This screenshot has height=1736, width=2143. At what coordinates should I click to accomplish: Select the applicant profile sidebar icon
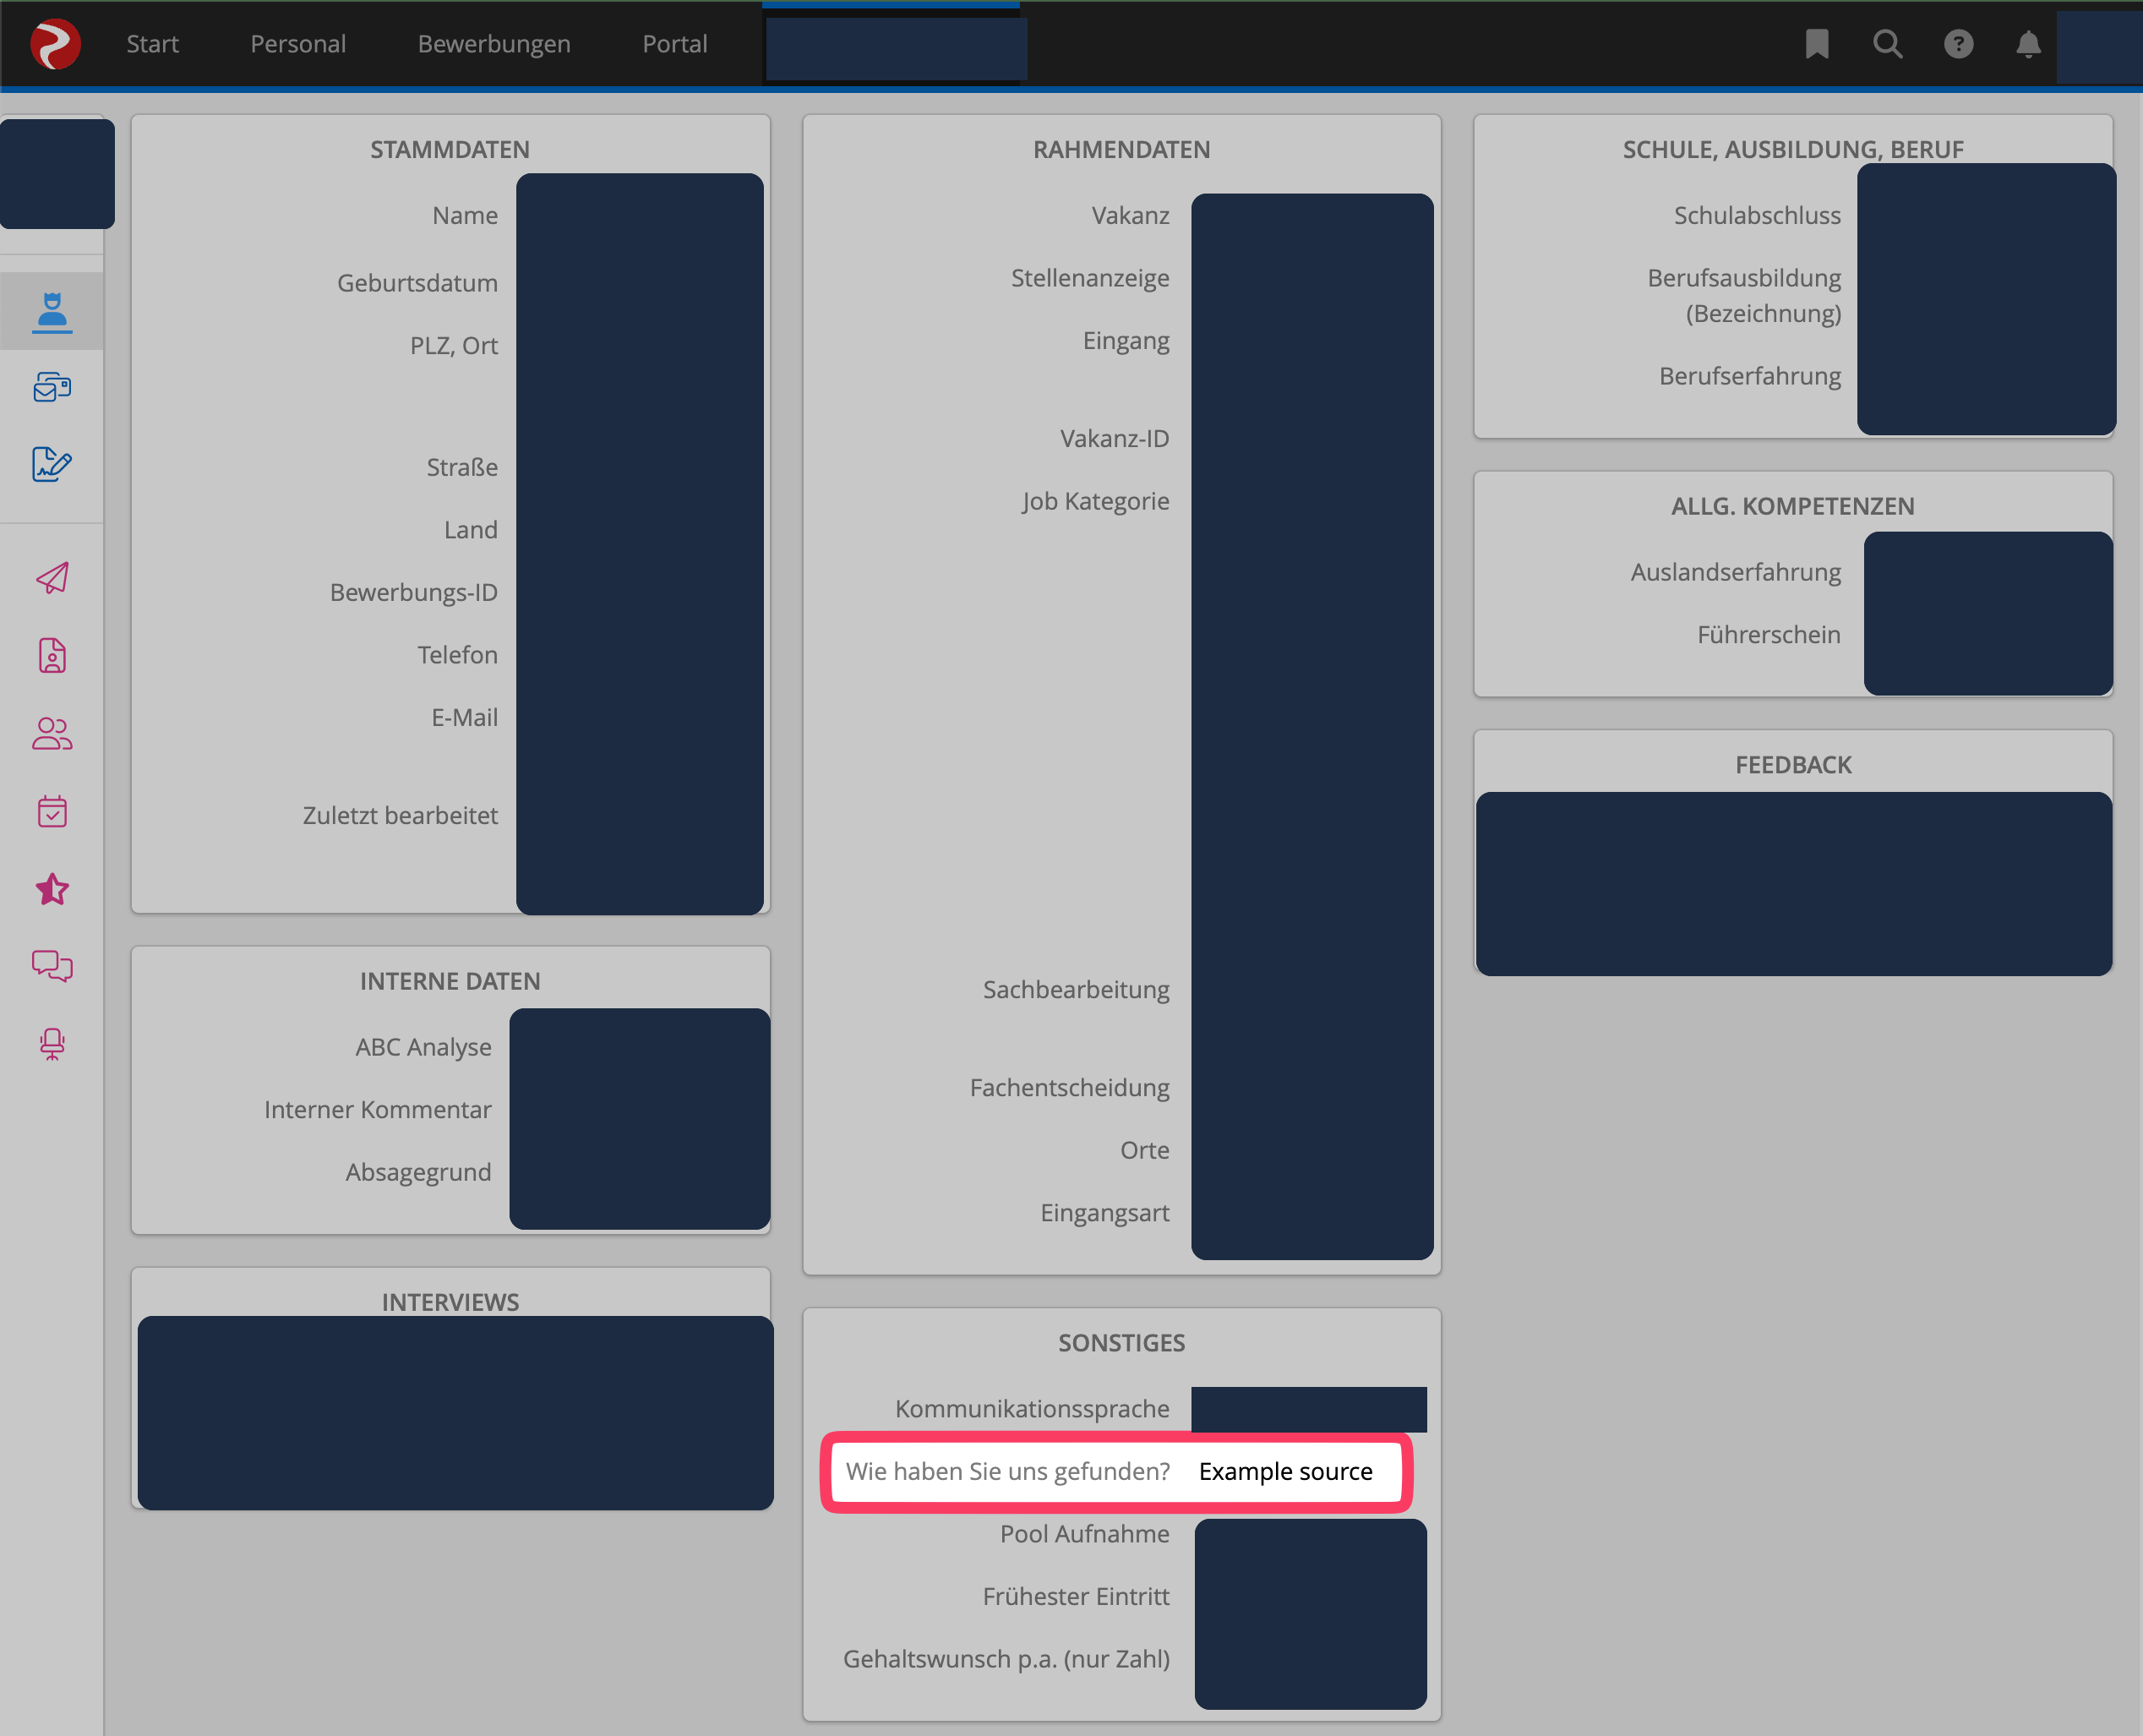tap(52, 312)
